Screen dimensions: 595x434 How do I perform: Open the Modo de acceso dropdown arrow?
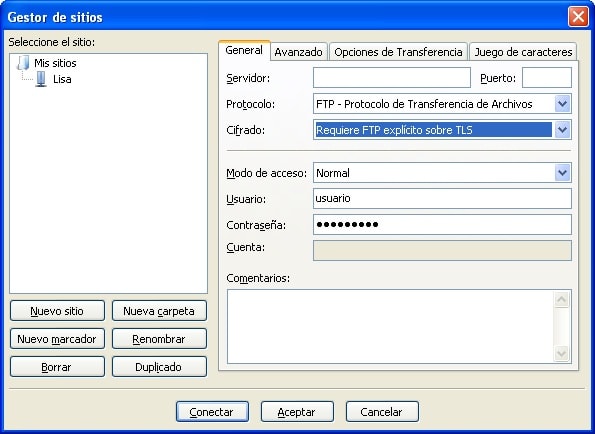point(562,173)
